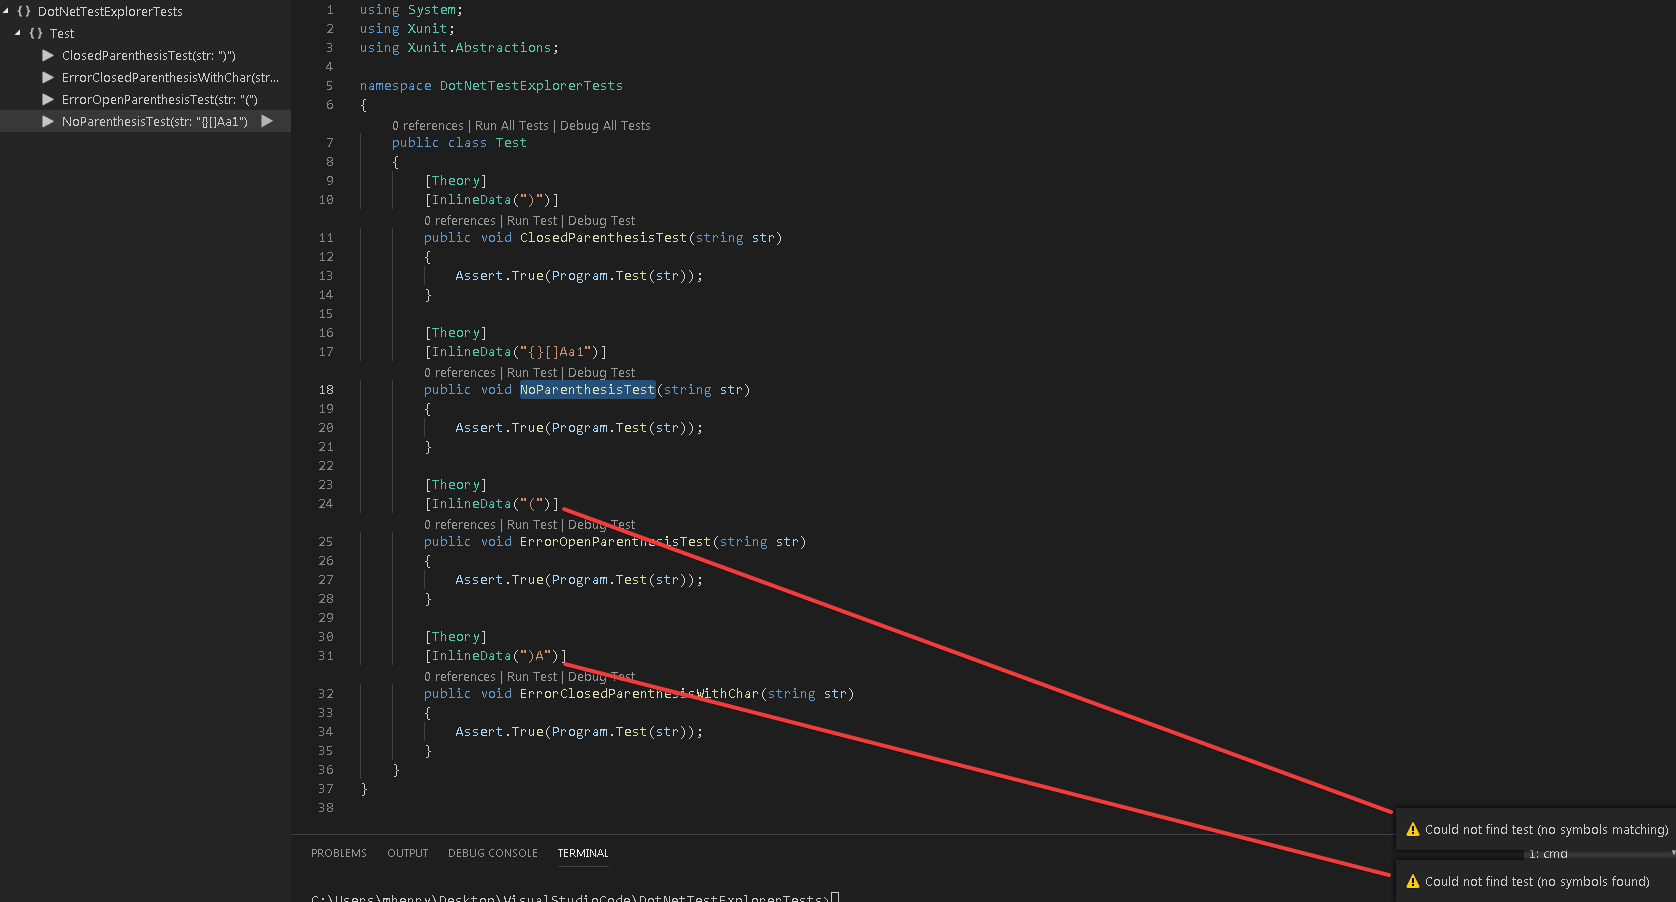The height and width of the screenshot is (902, 1676).
Task: Click '0 references' above ClosedParenthesisTest
Action: tap(459, 220)
